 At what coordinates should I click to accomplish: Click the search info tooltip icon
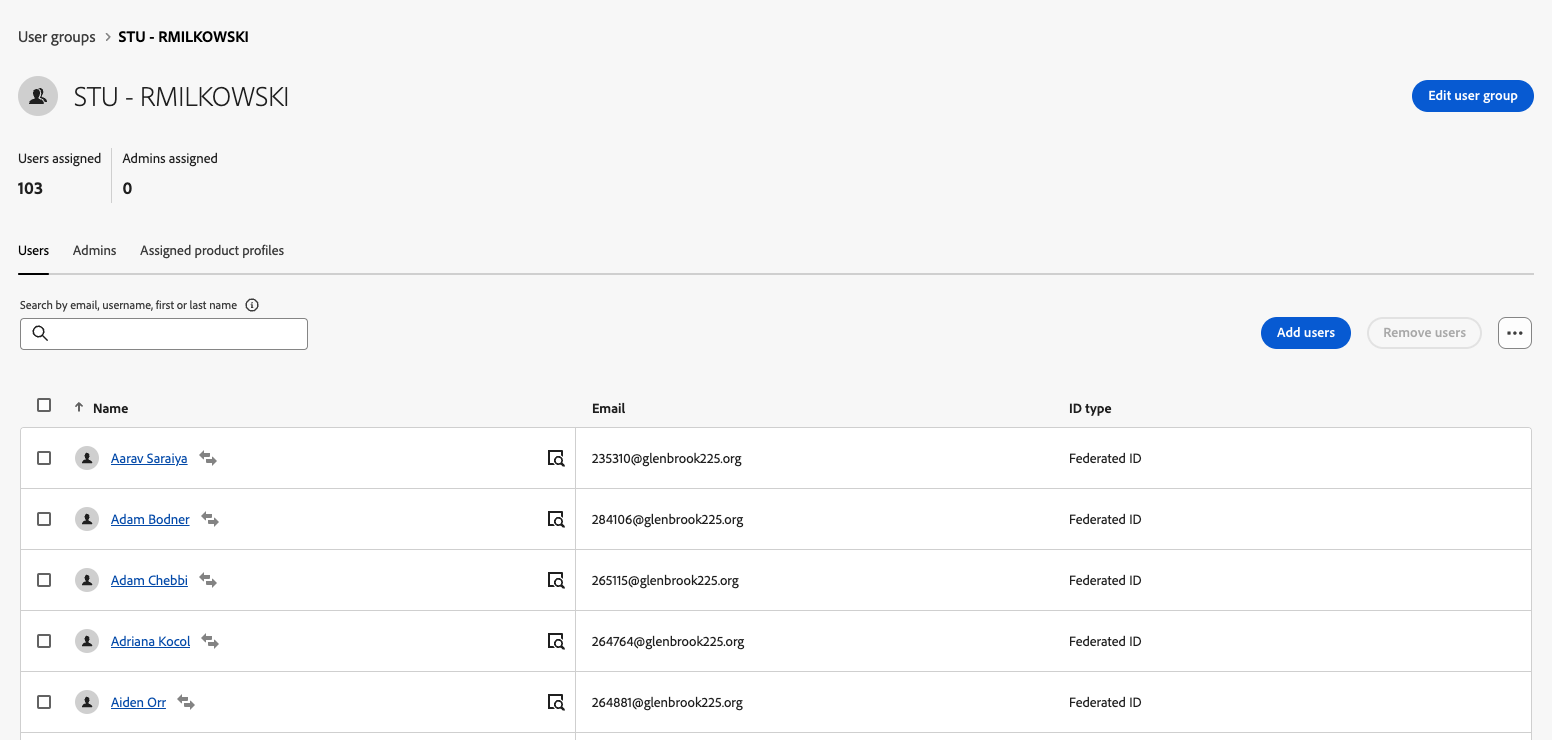[x=252, y=305]
